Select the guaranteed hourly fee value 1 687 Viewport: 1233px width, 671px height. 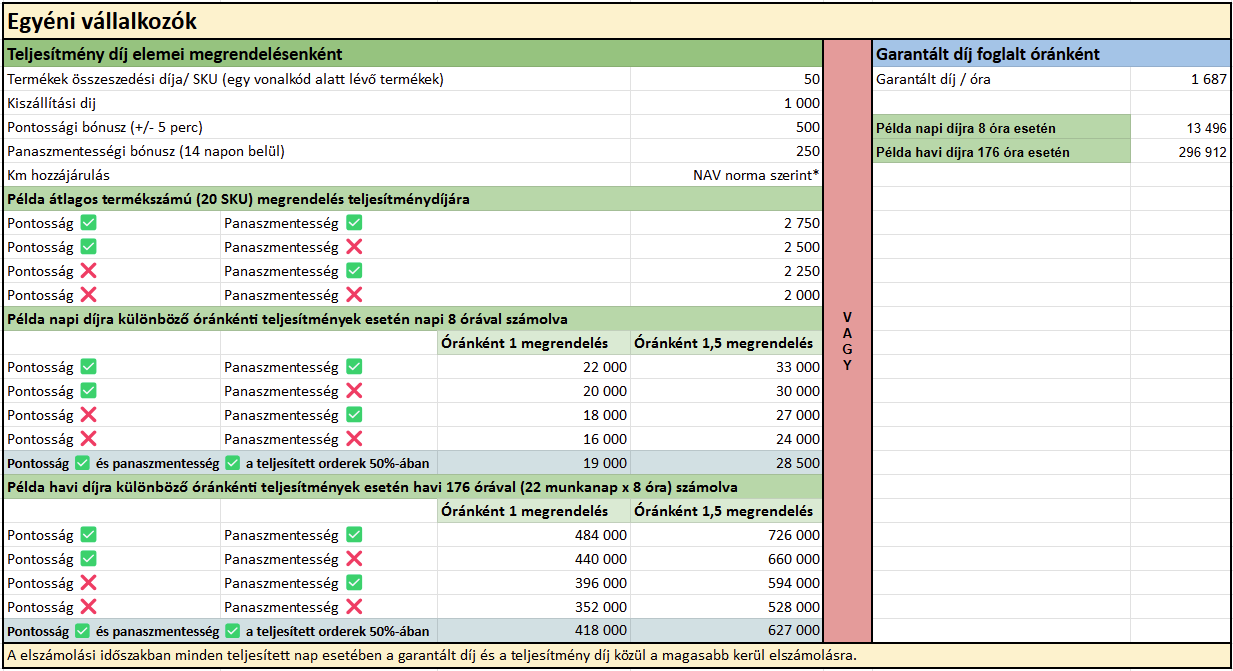click(1180, 79)
